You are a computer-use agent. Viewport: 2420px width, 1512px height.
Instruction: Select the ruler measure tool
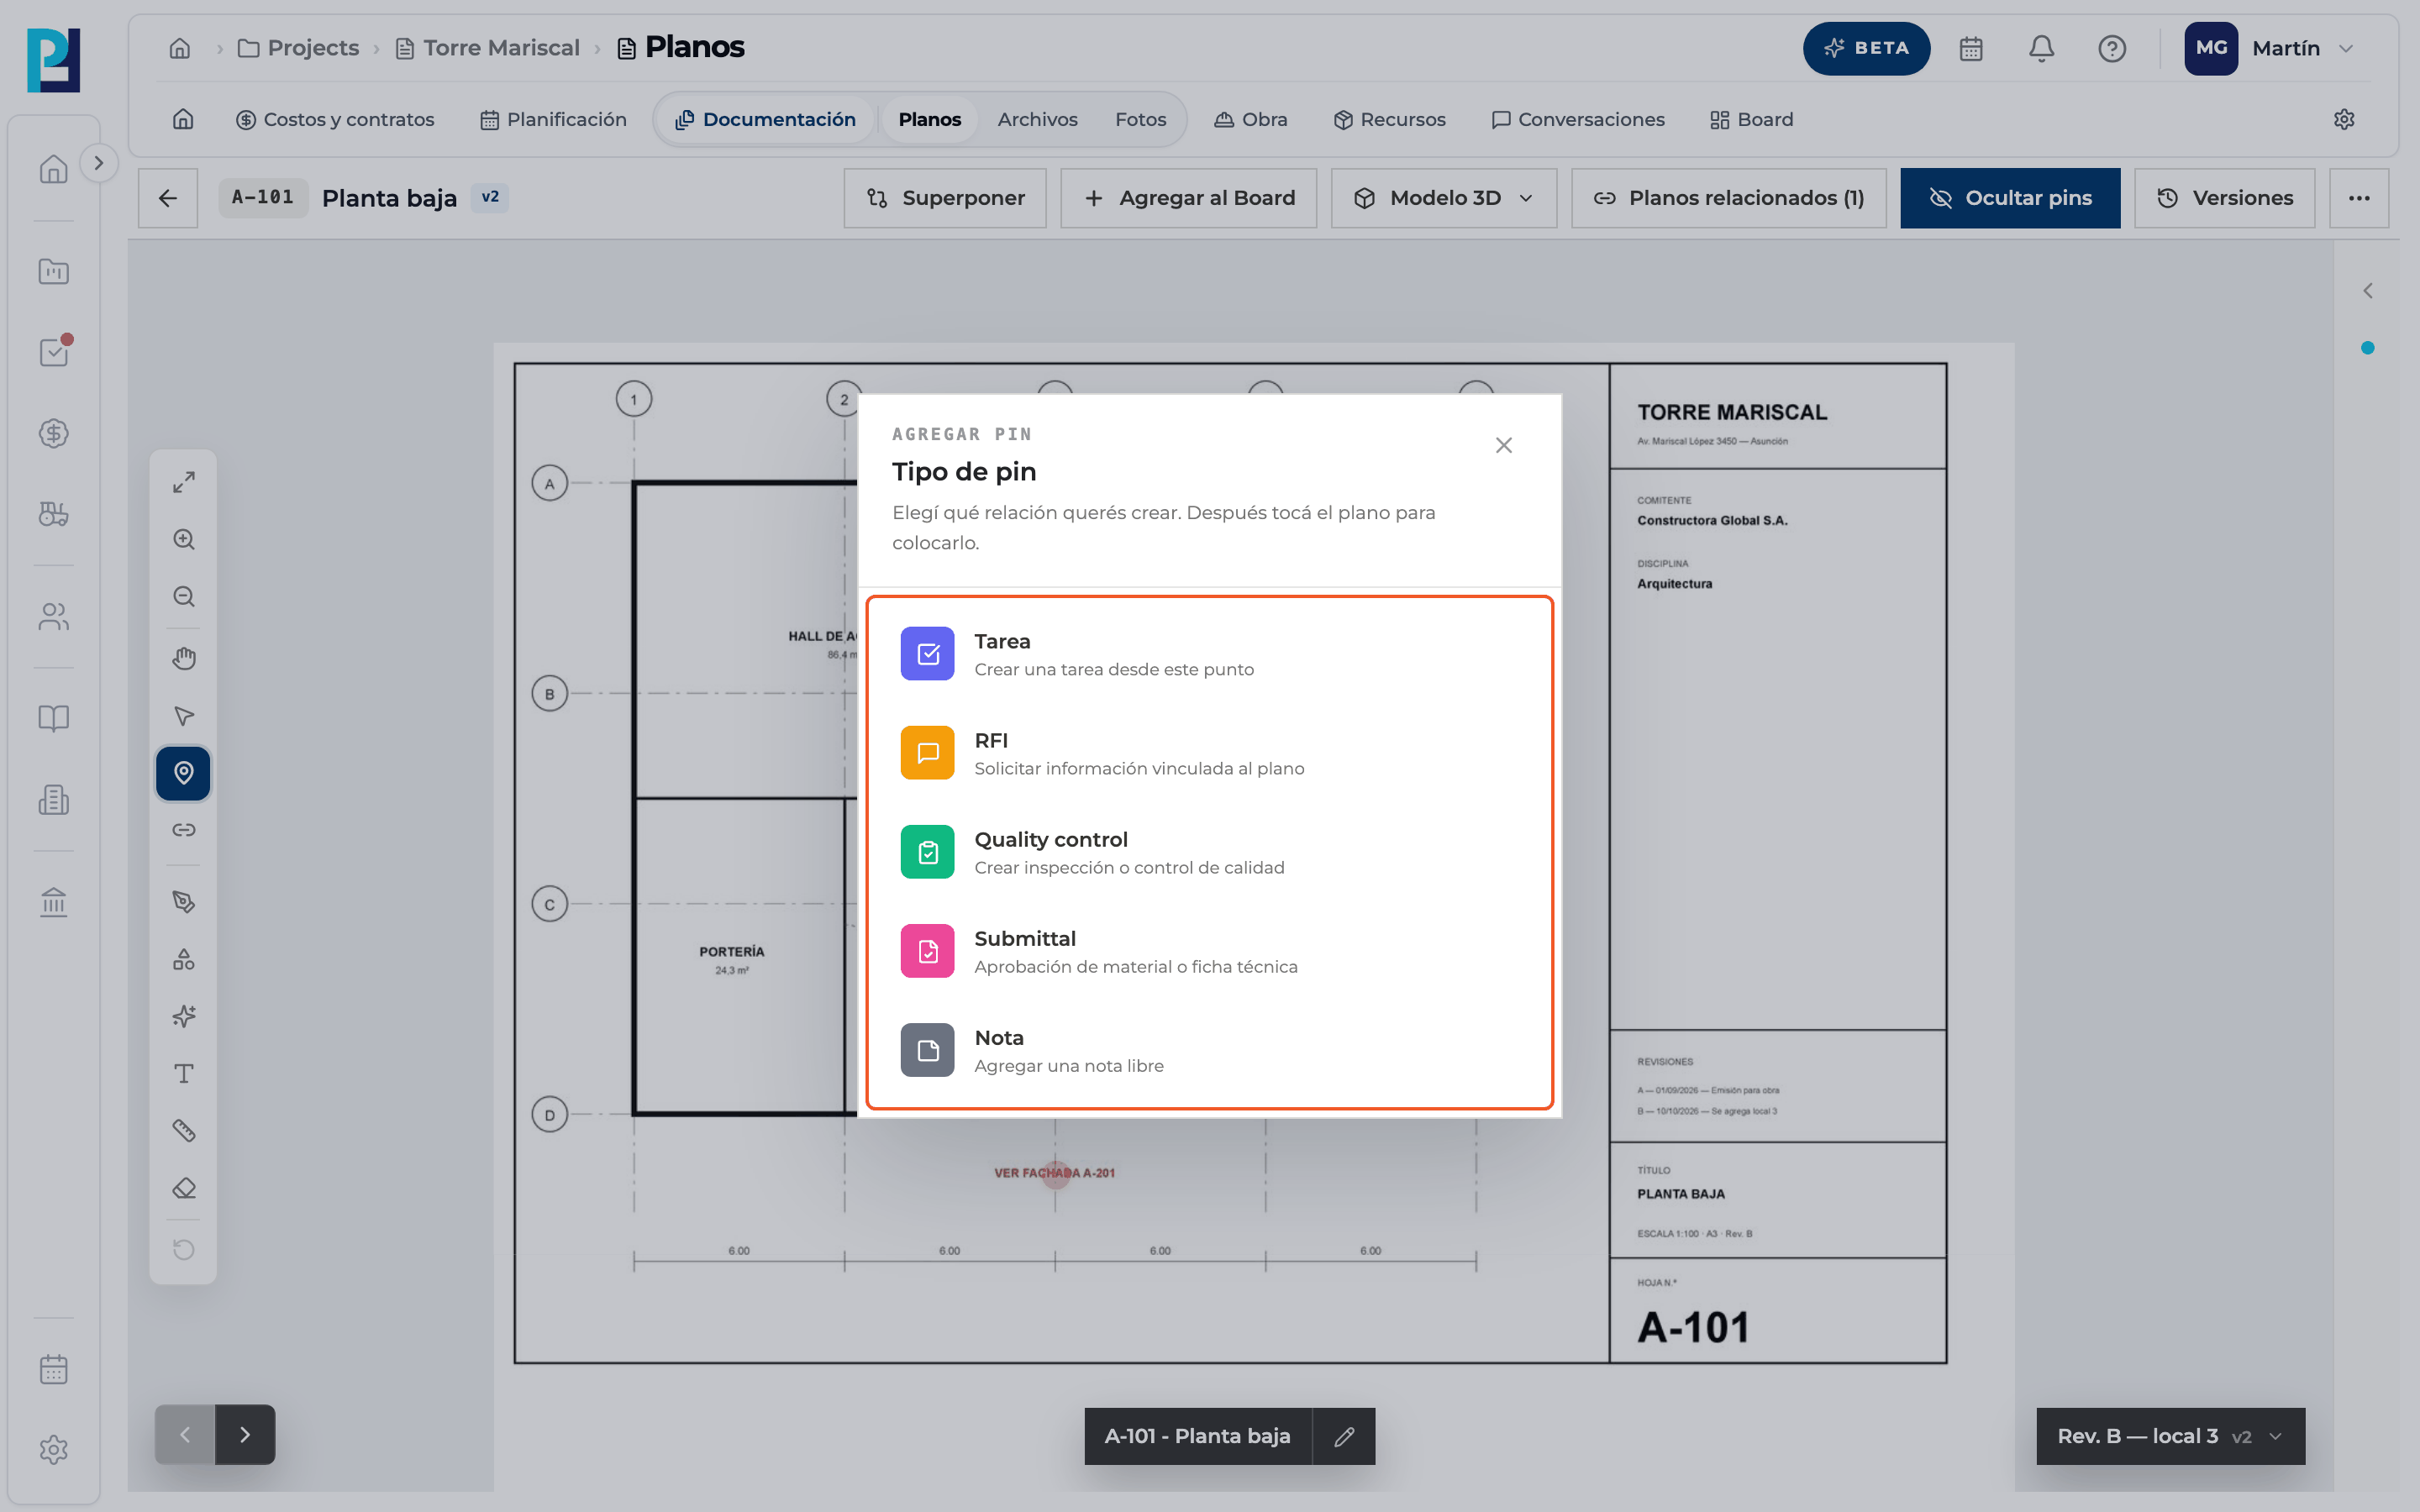pyautogui.click(x=183, y=1131)
